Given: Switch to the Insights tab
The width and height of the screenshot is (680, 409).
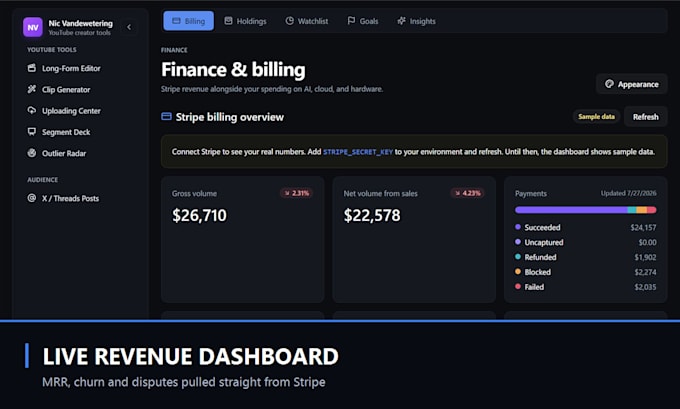Looking at the screenshot, I should pyautogui.click(x=416, y=21).
